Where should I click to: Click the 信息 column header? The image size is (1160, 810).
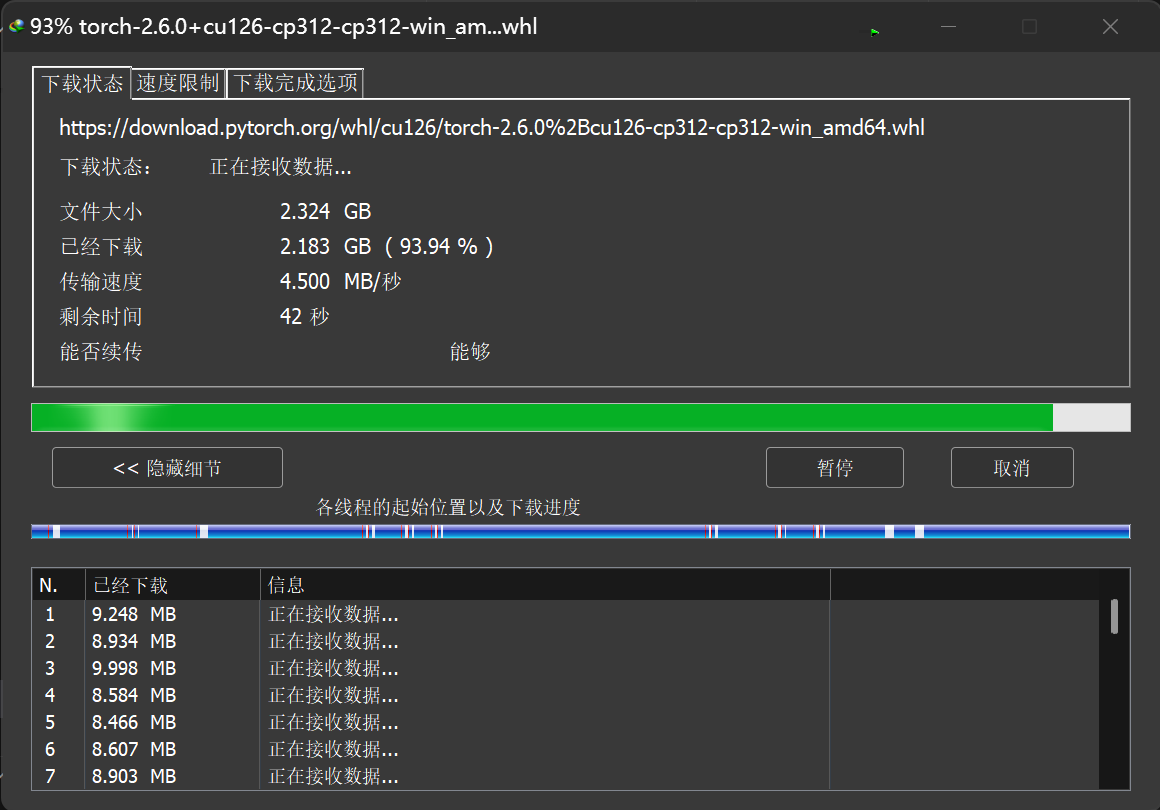tap(545, 585)
